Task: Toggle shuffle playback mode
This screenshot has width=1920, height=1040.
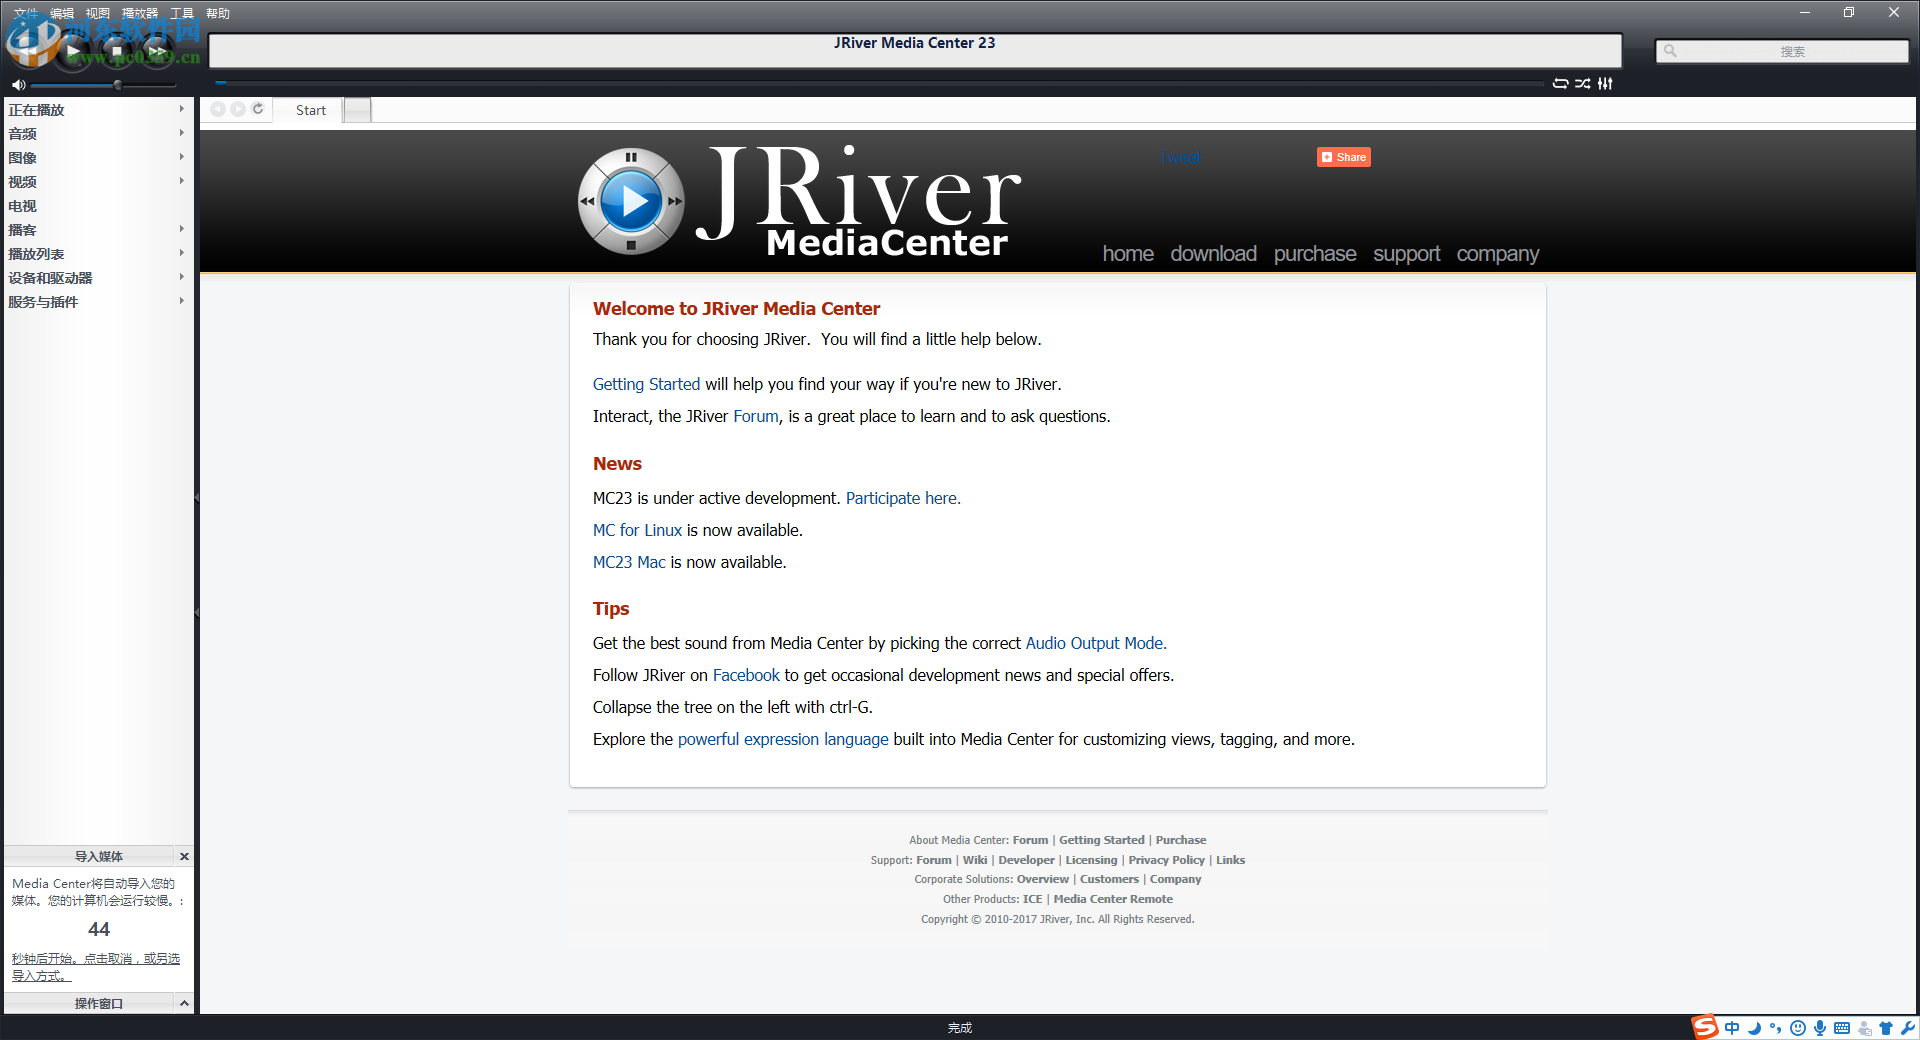Action: (1582, 83)
